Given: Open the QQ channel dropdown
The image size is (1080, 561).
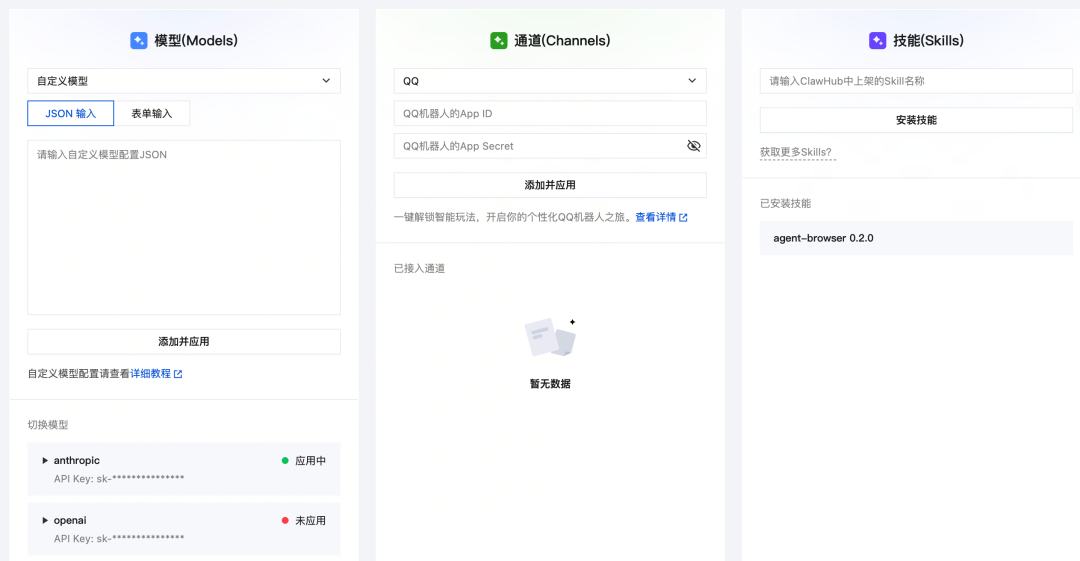Looking at the screenshot, I should pyautogui.click(x=550, y=81).
